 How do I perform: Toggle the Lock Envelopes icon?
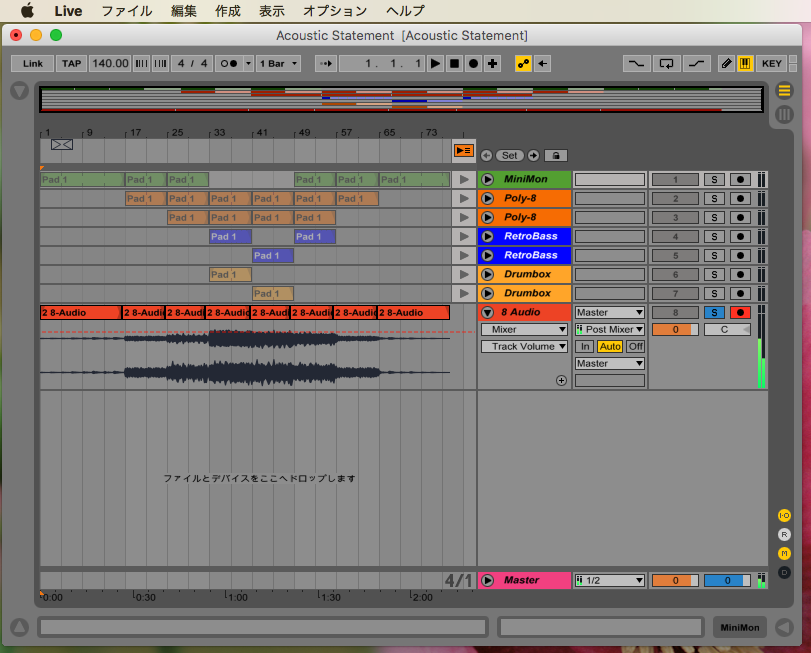[x=556, y=156]
